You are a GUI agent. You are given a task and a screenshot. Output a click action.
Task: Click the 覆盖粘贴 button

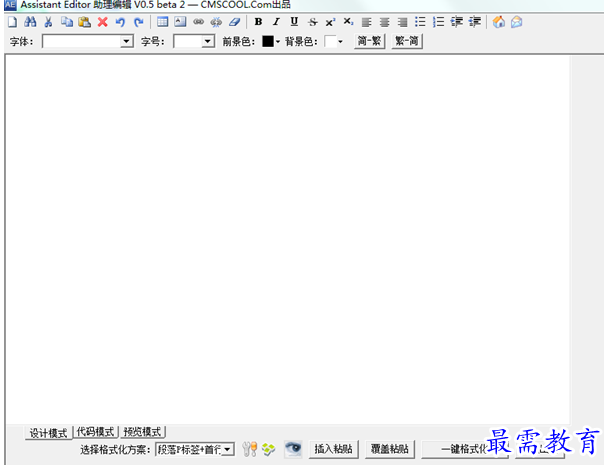(x=390, y=449)
